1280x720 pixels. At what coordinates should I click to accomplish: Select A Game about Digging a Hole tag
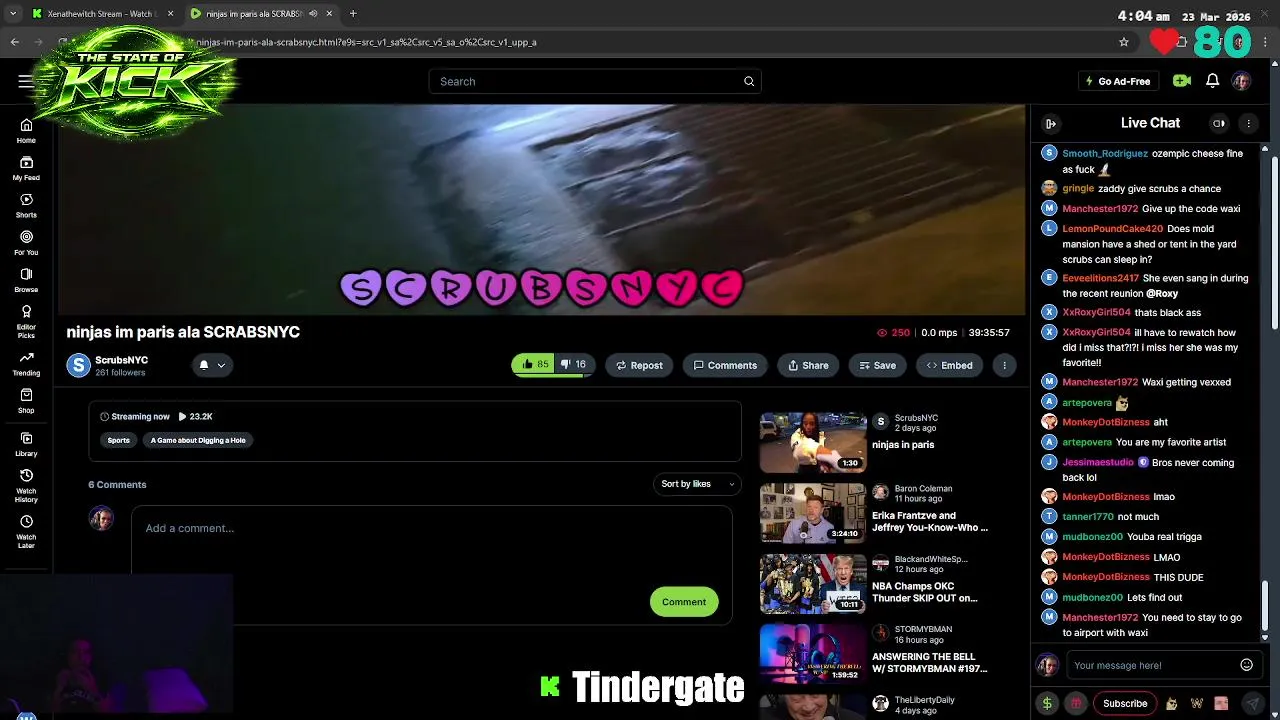coord(198,440)
